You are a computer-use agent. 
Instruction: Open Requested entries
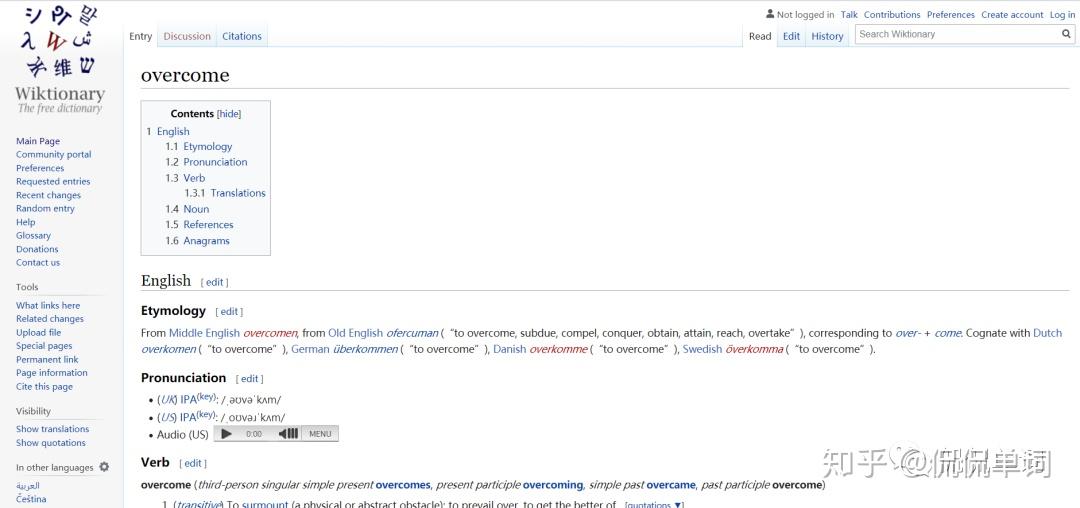click(53, 182)
